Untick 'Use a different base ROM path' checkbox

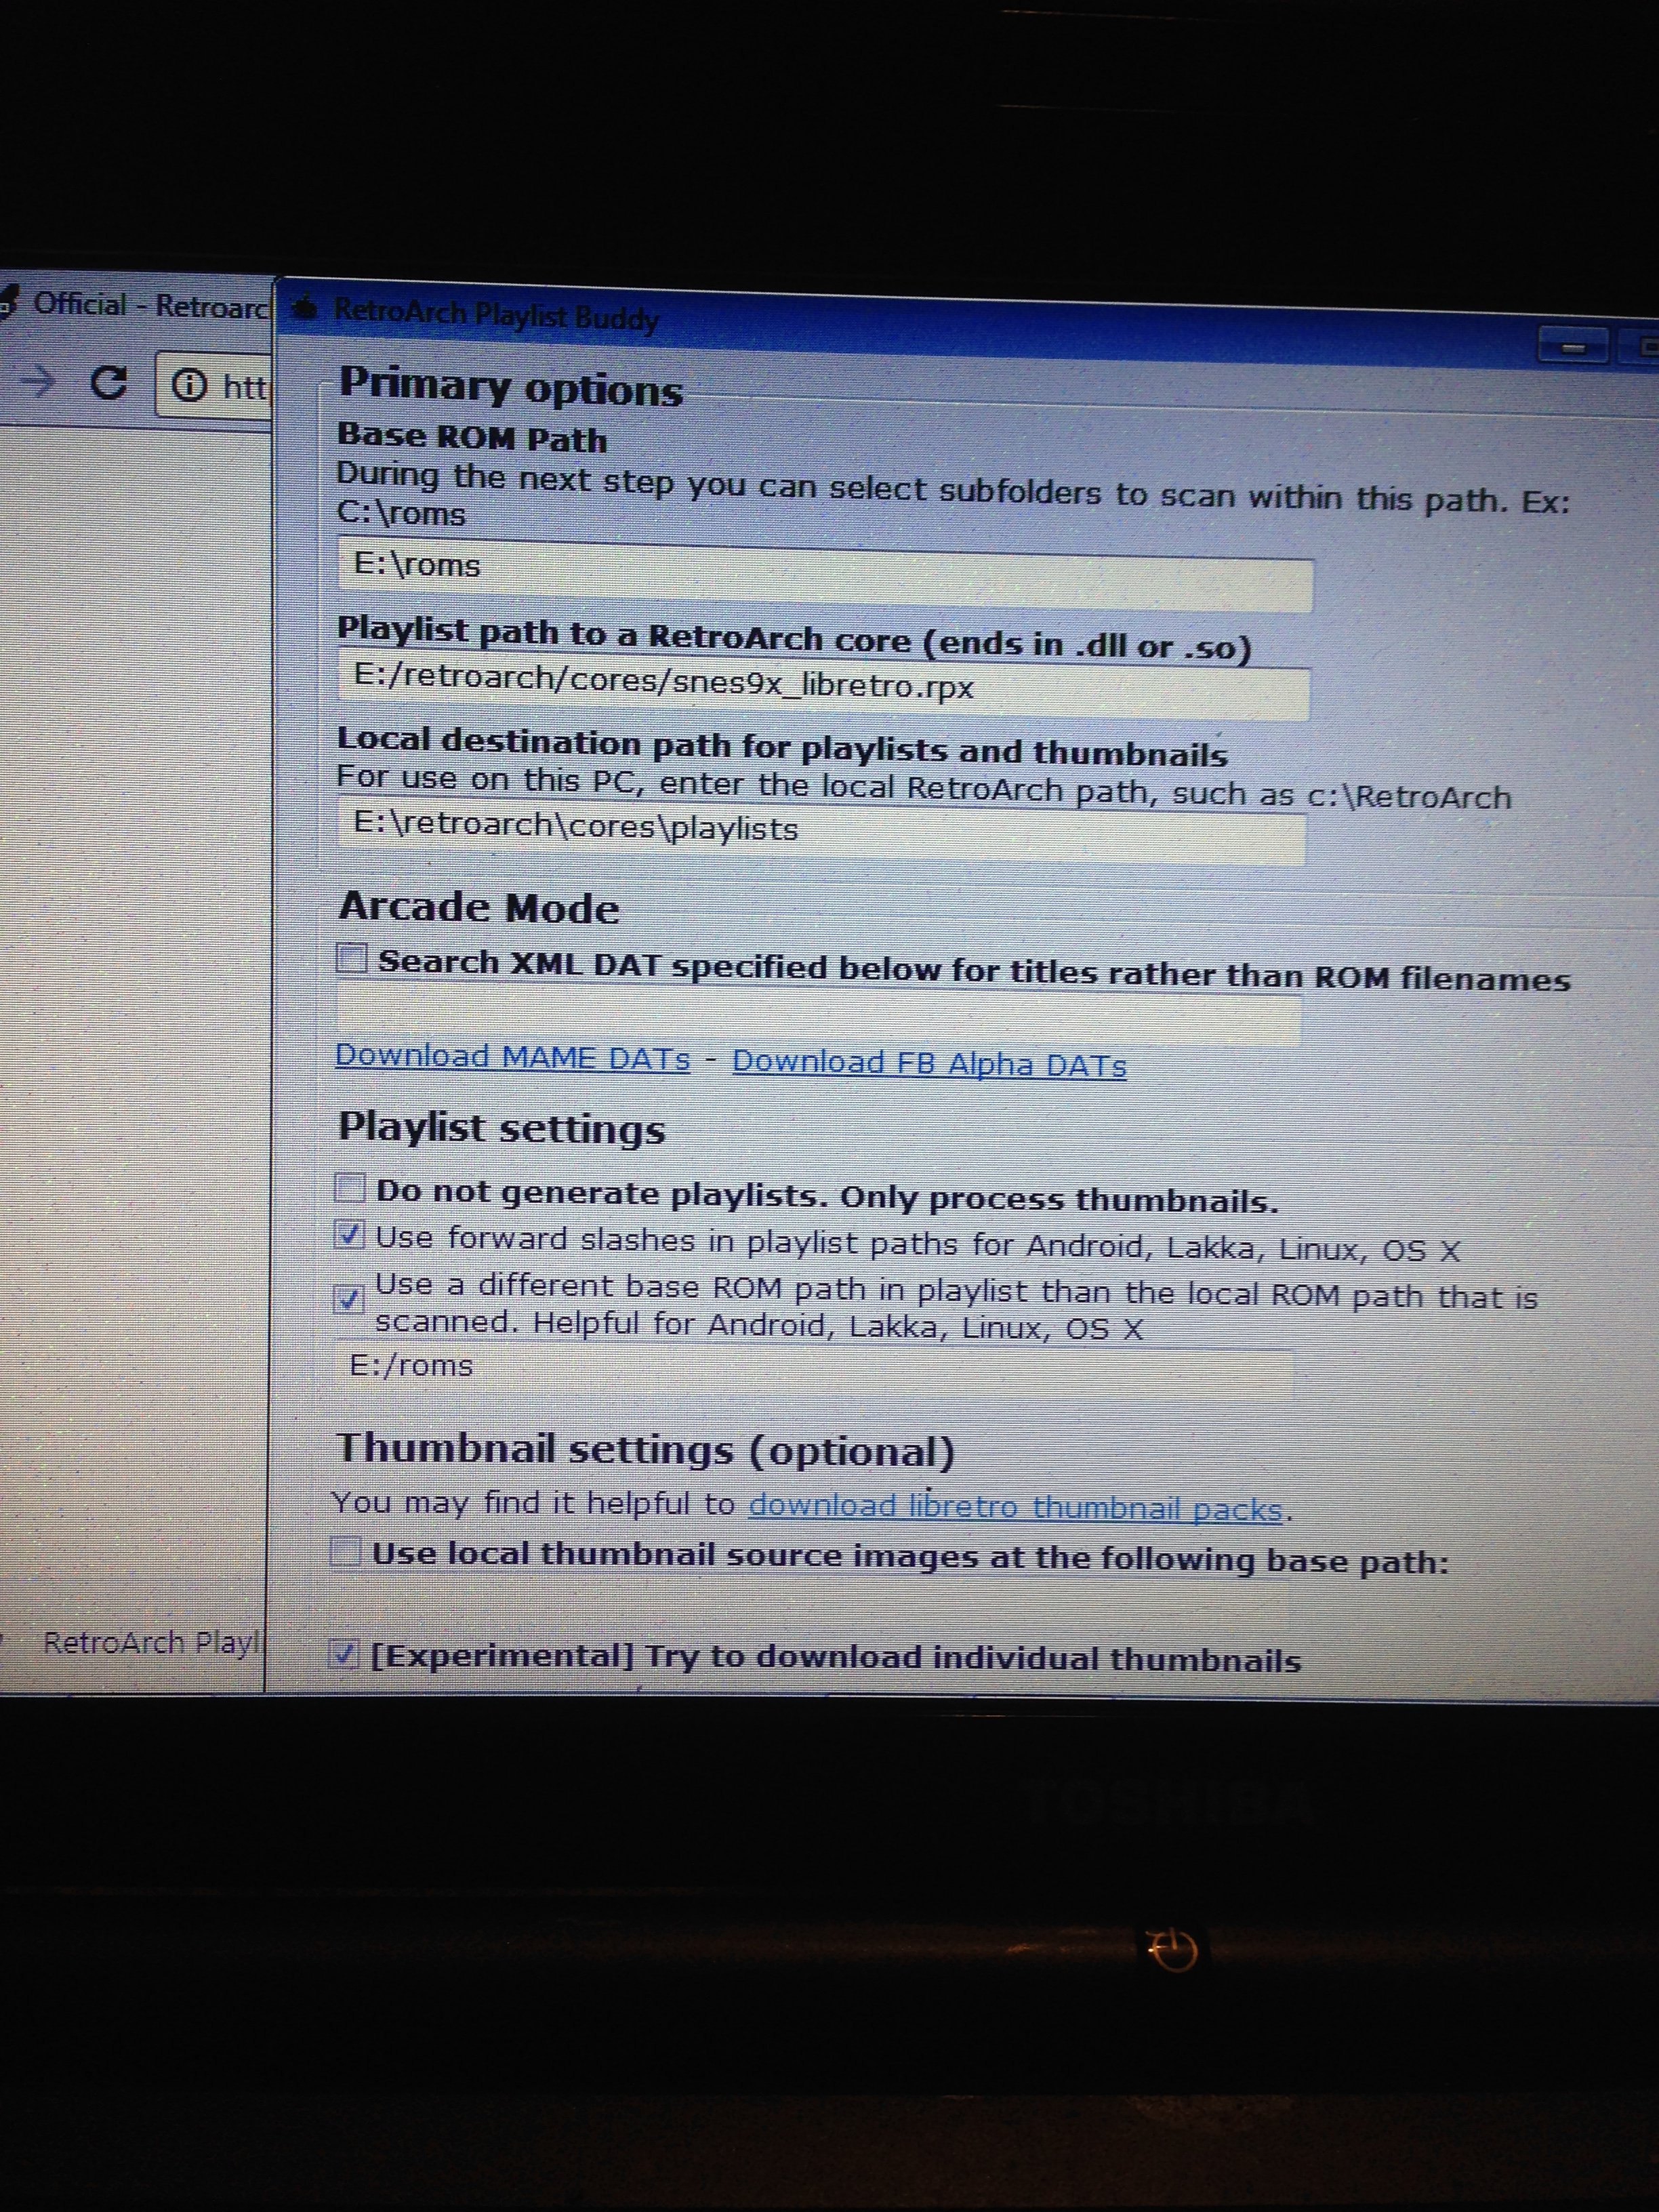click(347, 1299)
